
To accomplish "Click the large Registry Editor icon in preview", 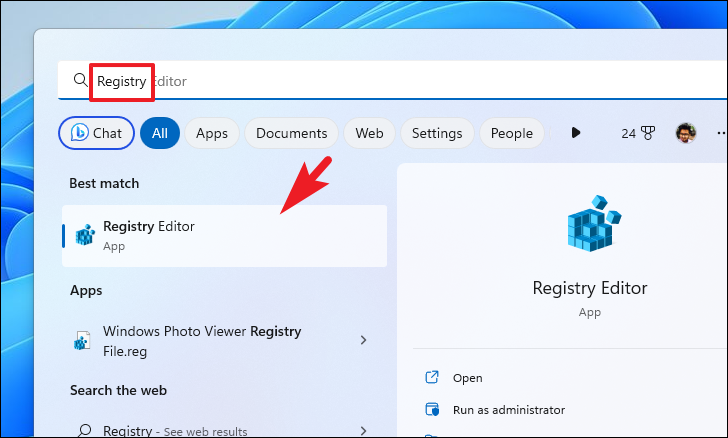I will click(594, 224).
